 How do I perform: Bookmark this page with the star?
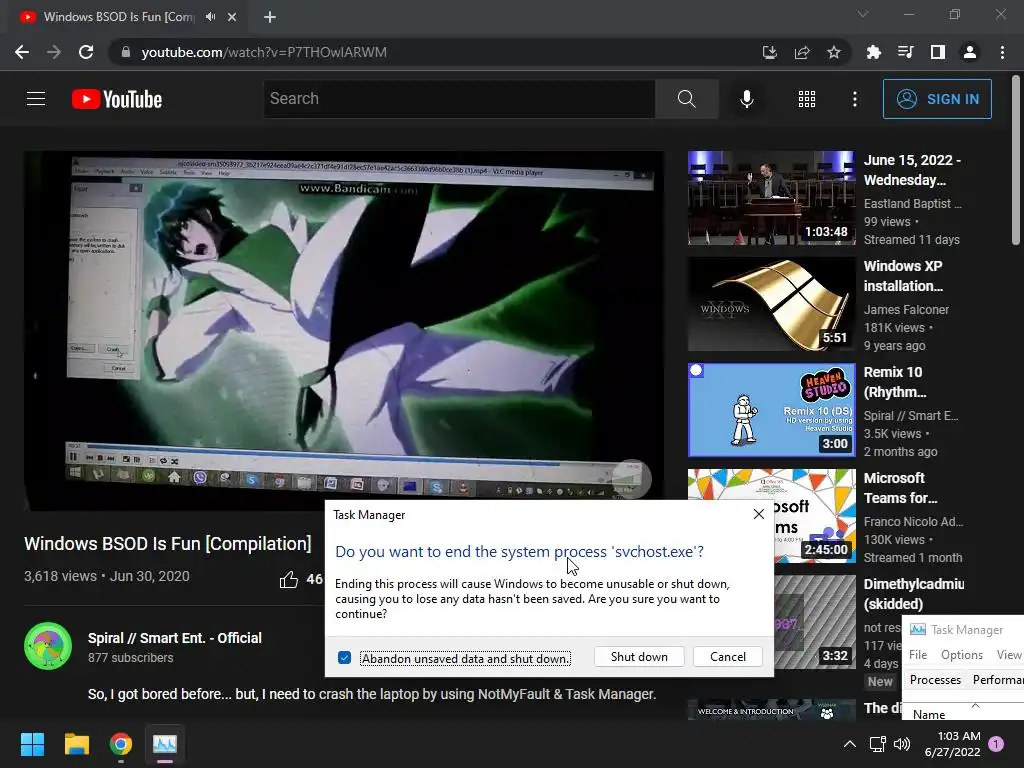834,52
